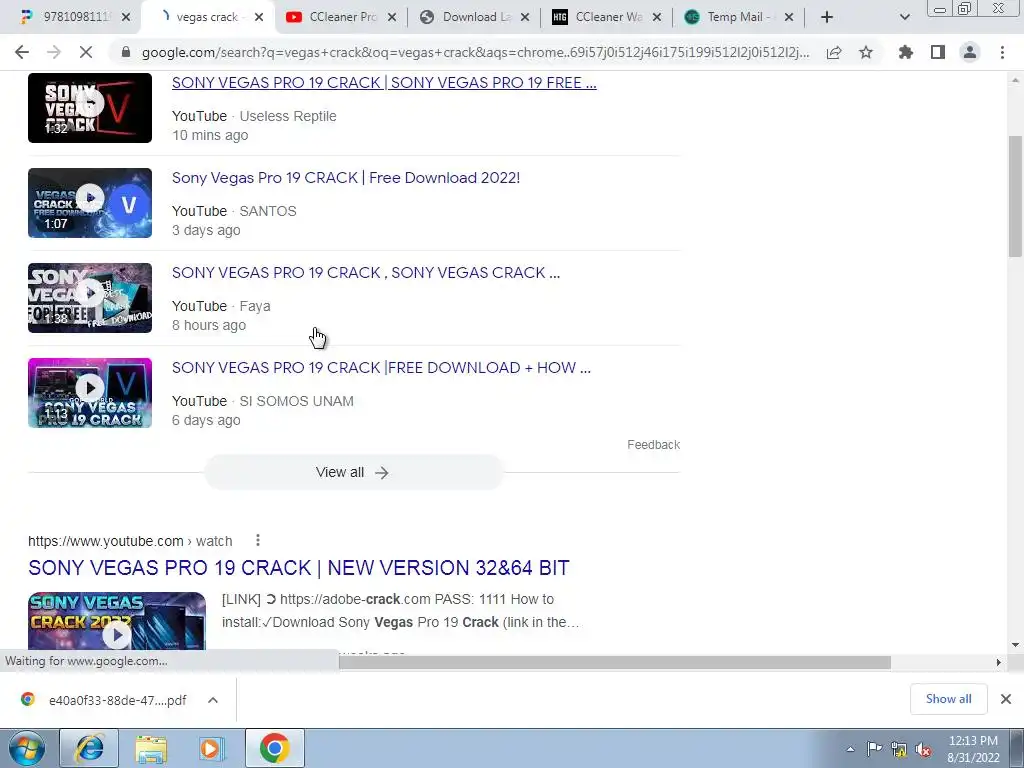Open 'Sony Vegas Pro 19 CRACK | Free Download 2022!' link
The height and width of the screenshot is (768, 1024).
click(345, 178)
